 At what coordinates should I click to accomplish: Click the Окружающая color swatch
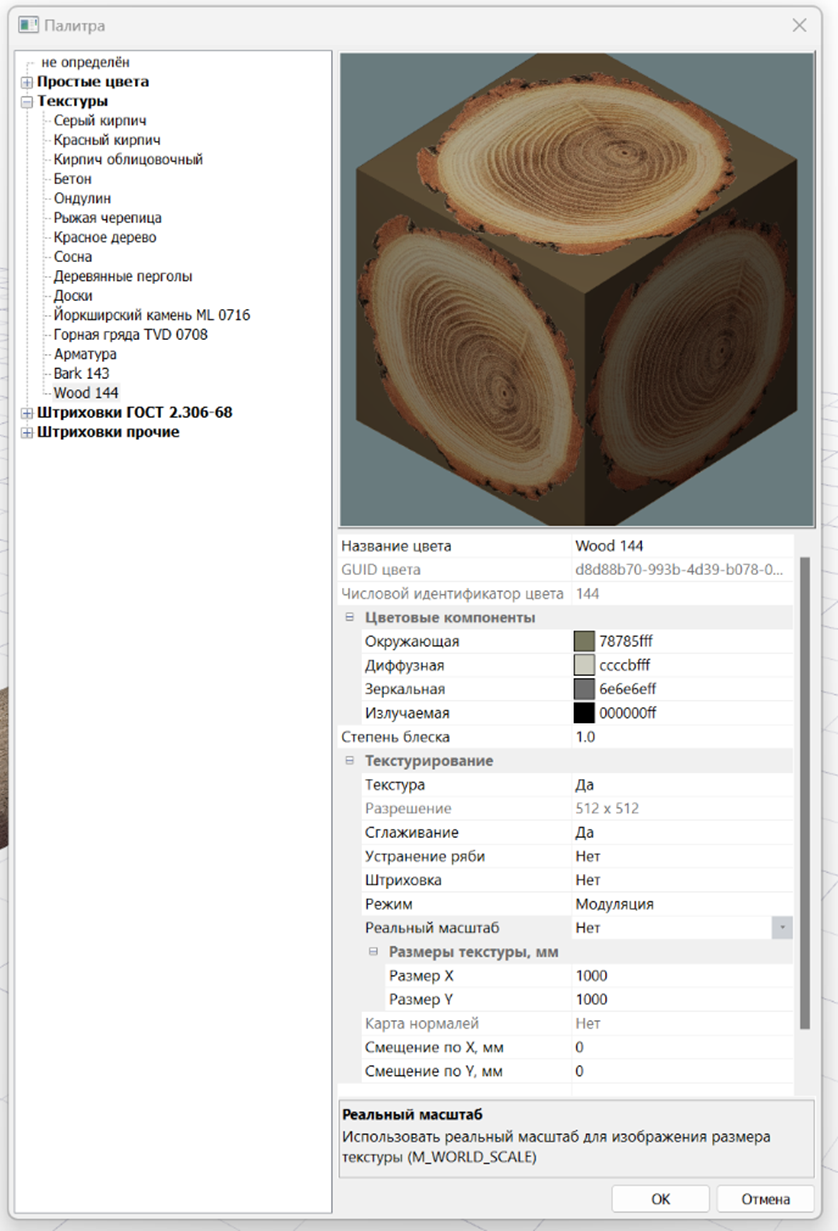[584, 641]
